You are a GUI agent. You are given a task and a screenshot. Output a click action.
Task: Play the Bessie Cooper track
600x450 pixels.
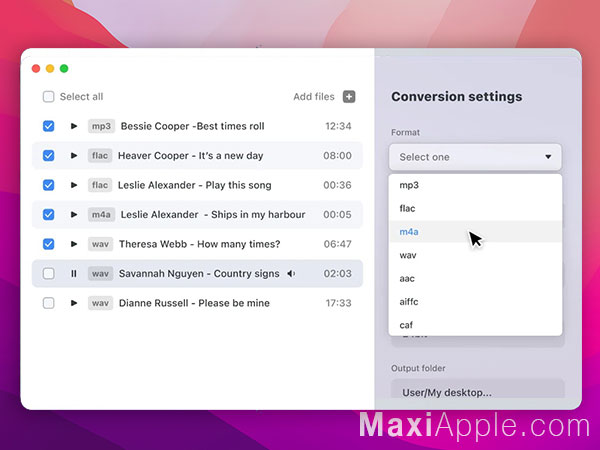click(x=74, y=126)
